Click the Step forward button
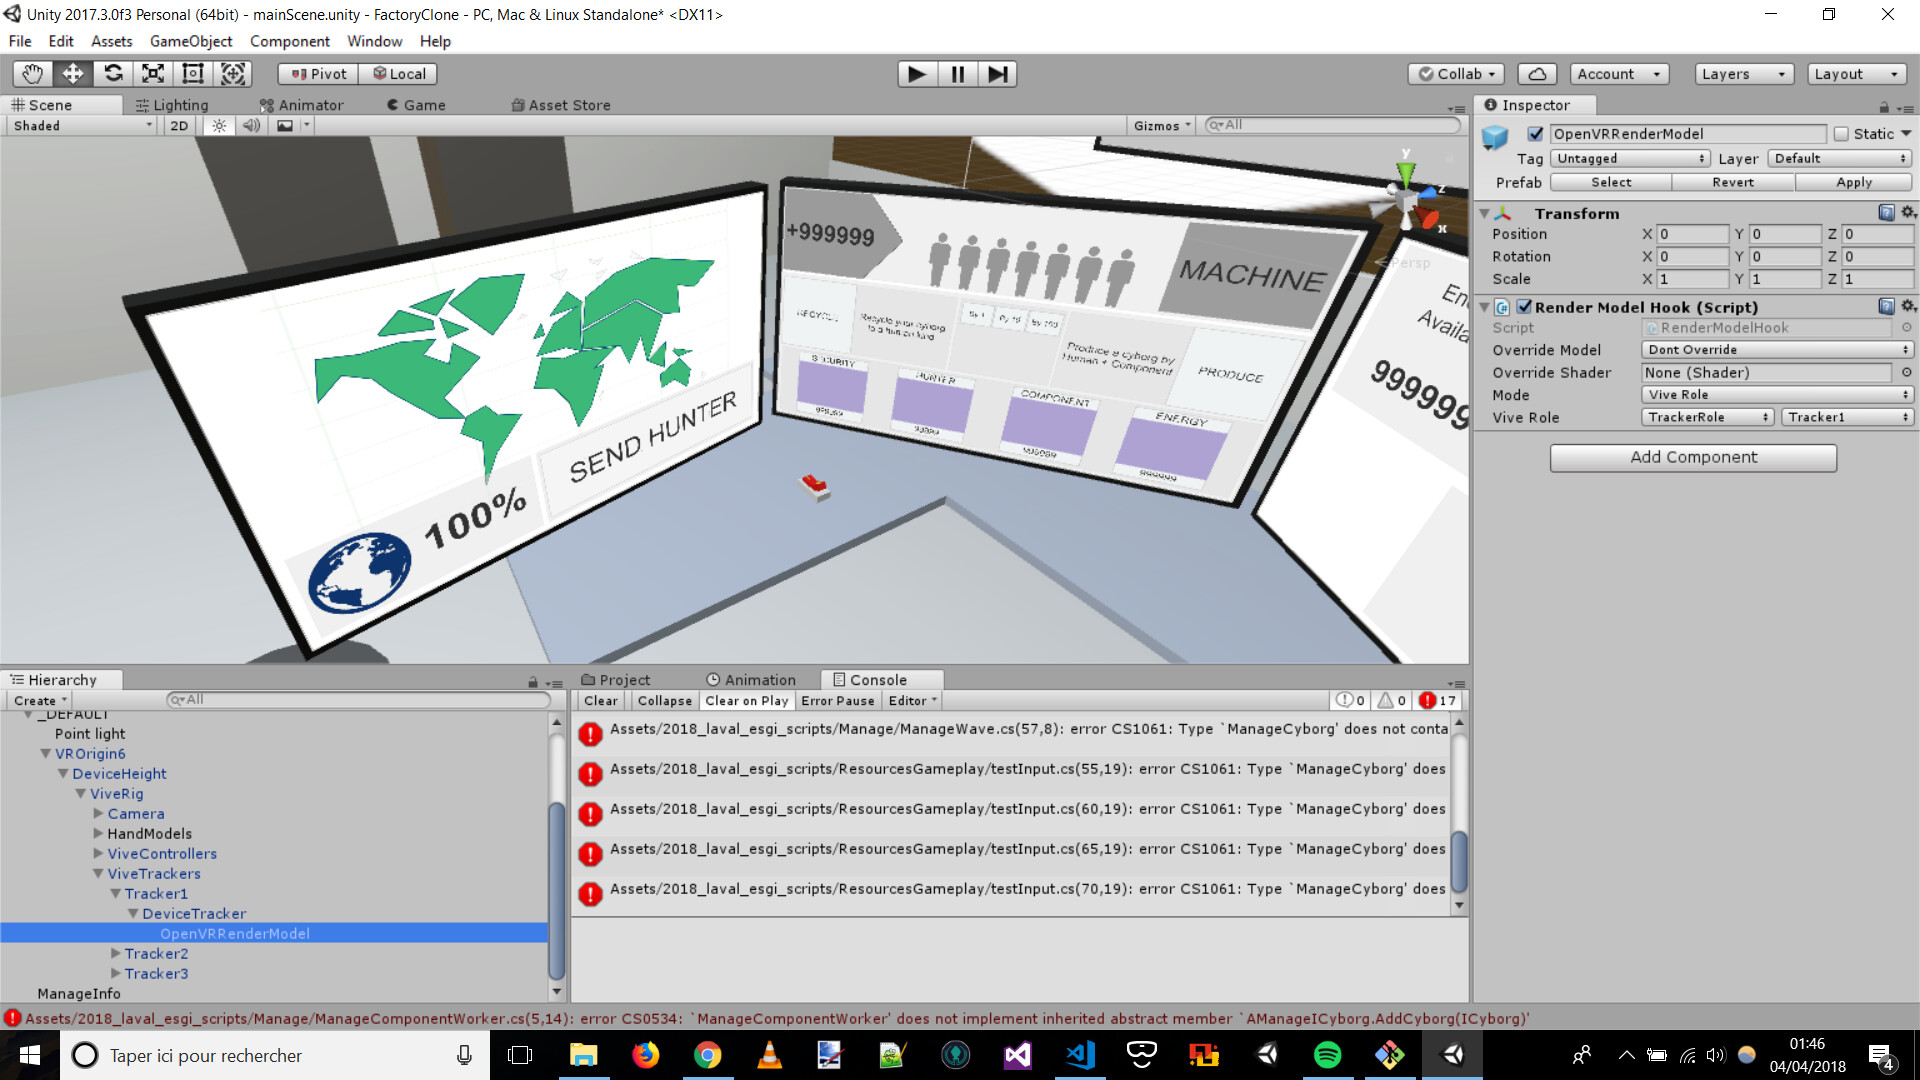This screenshot has width=1920, height=1080. click(997, 74)
